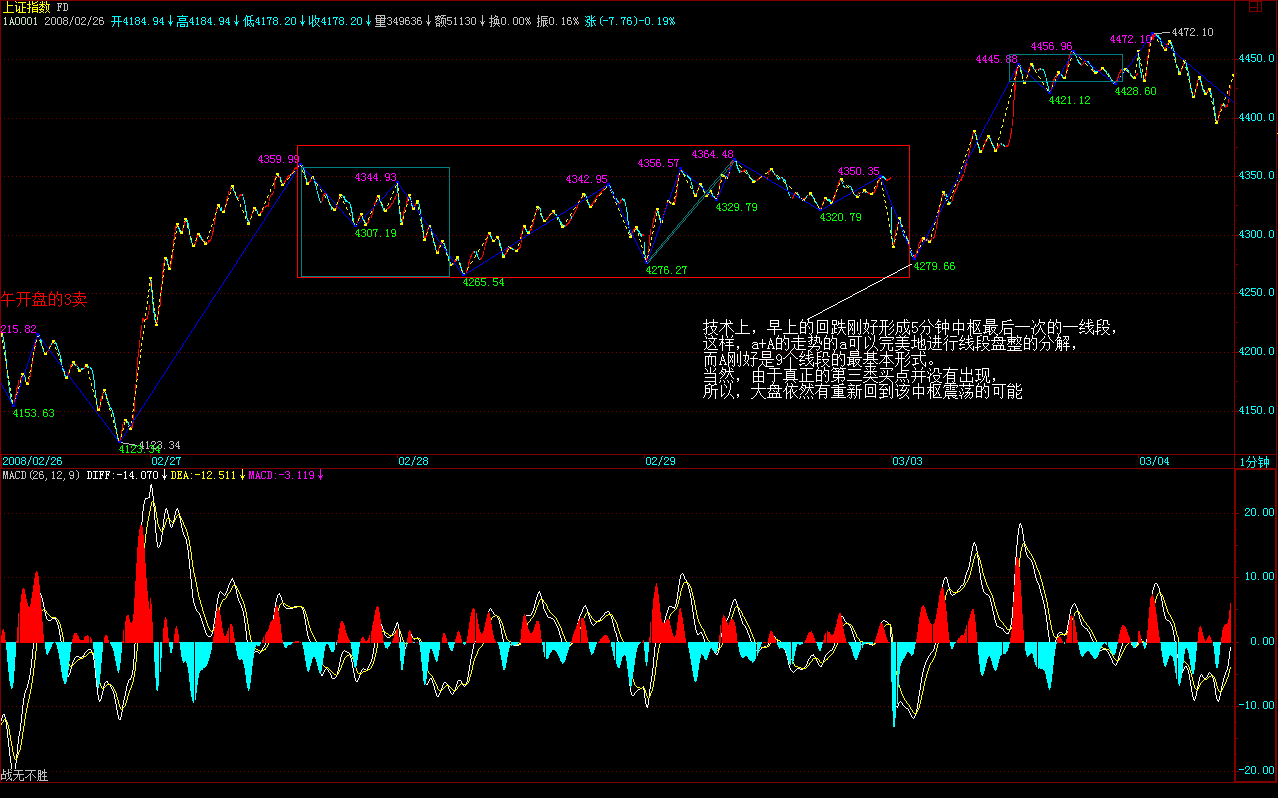
Task: Click the 1A0001 stock code
Action: [20, 21]
